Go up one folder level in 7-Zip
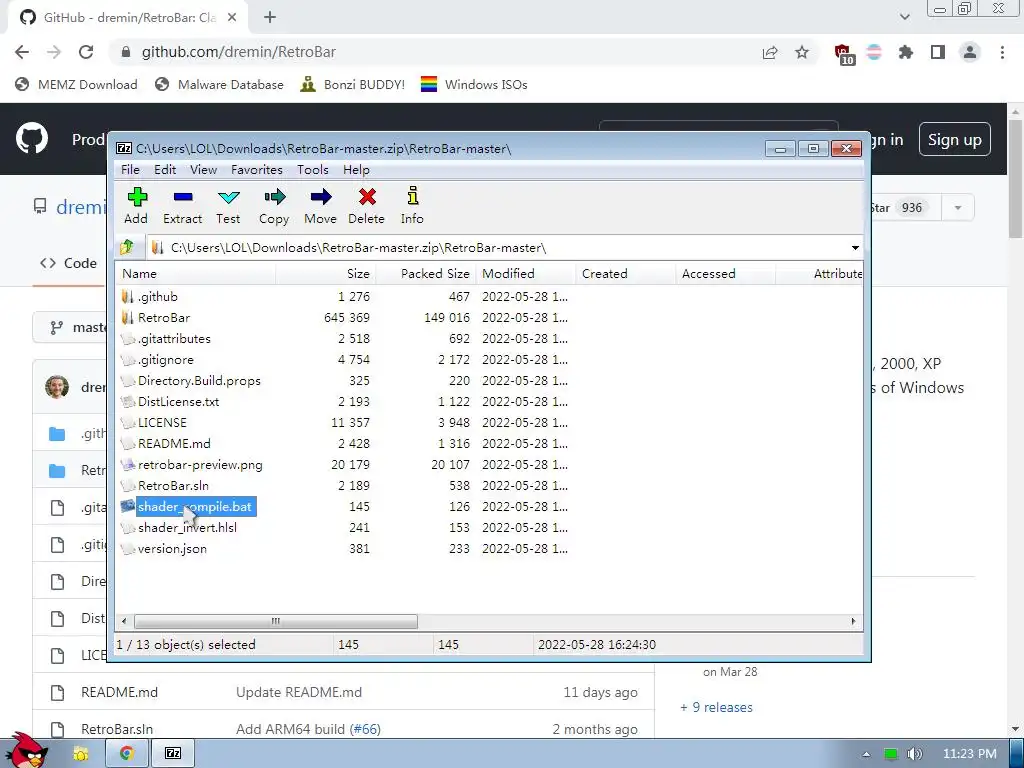The image size is (1024, 768). 127,248
